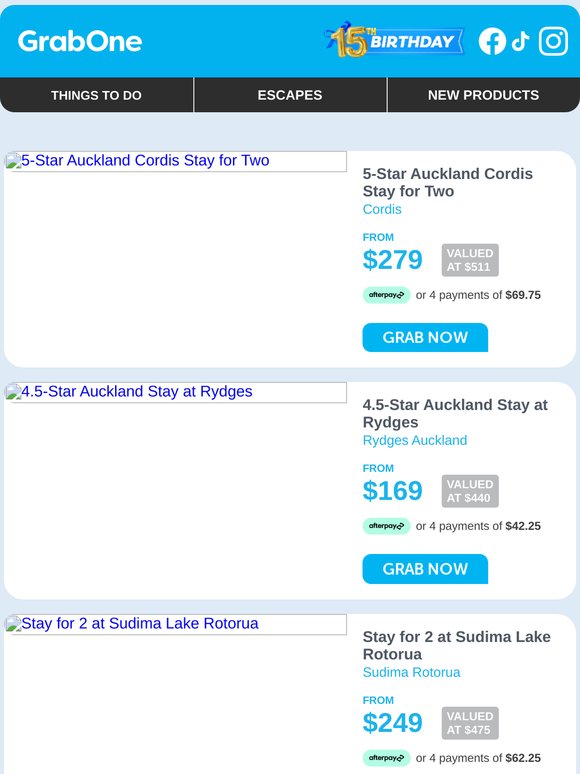Click the Afterpay badge under Sudima deal
This screenshot has height=774, width=580.
pyautogui.click(x=387, y=758)
